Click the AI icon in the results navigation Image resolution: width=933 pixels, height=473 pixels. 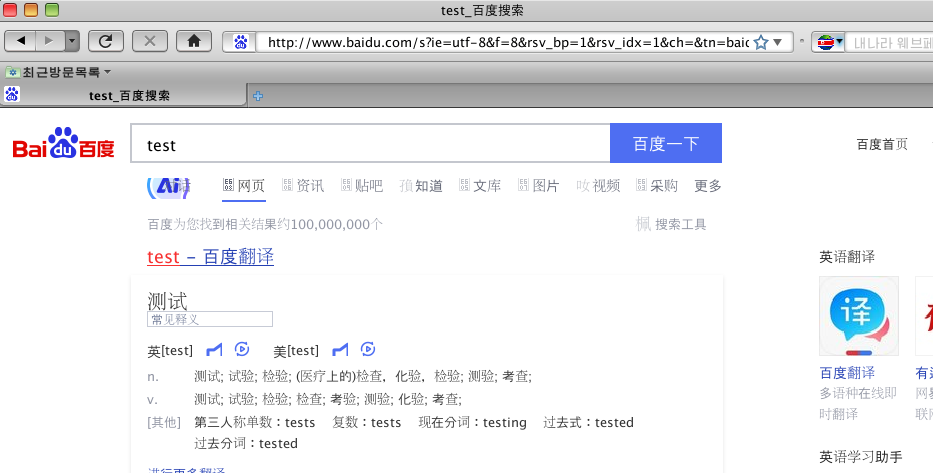169,186
